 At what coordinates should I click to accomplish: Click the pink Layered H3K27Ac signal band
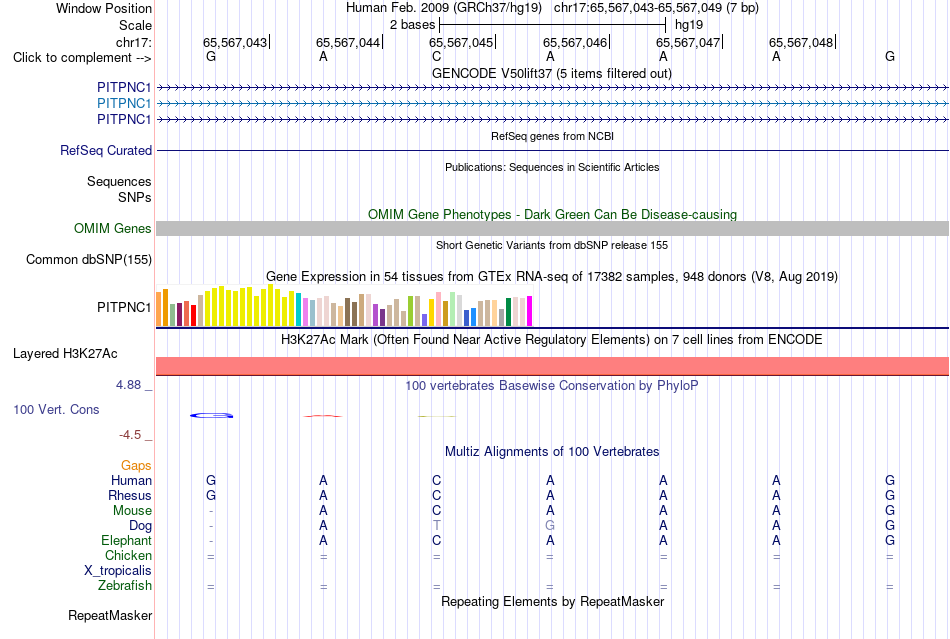(552, 366)
